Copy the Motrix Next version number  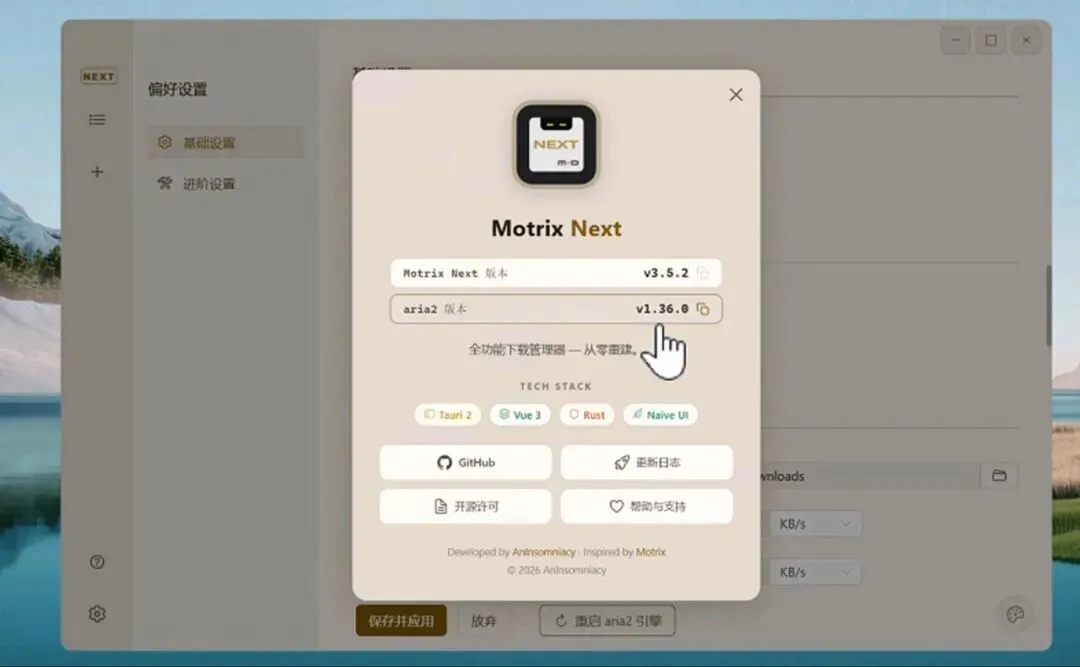pos(703,274)
